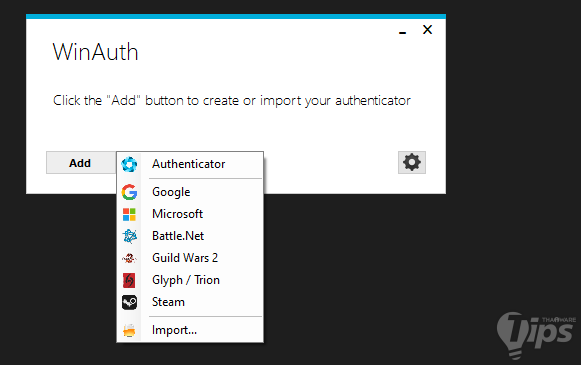Open the settings gear button
The image size is (581, 365).
click(412, 162)
